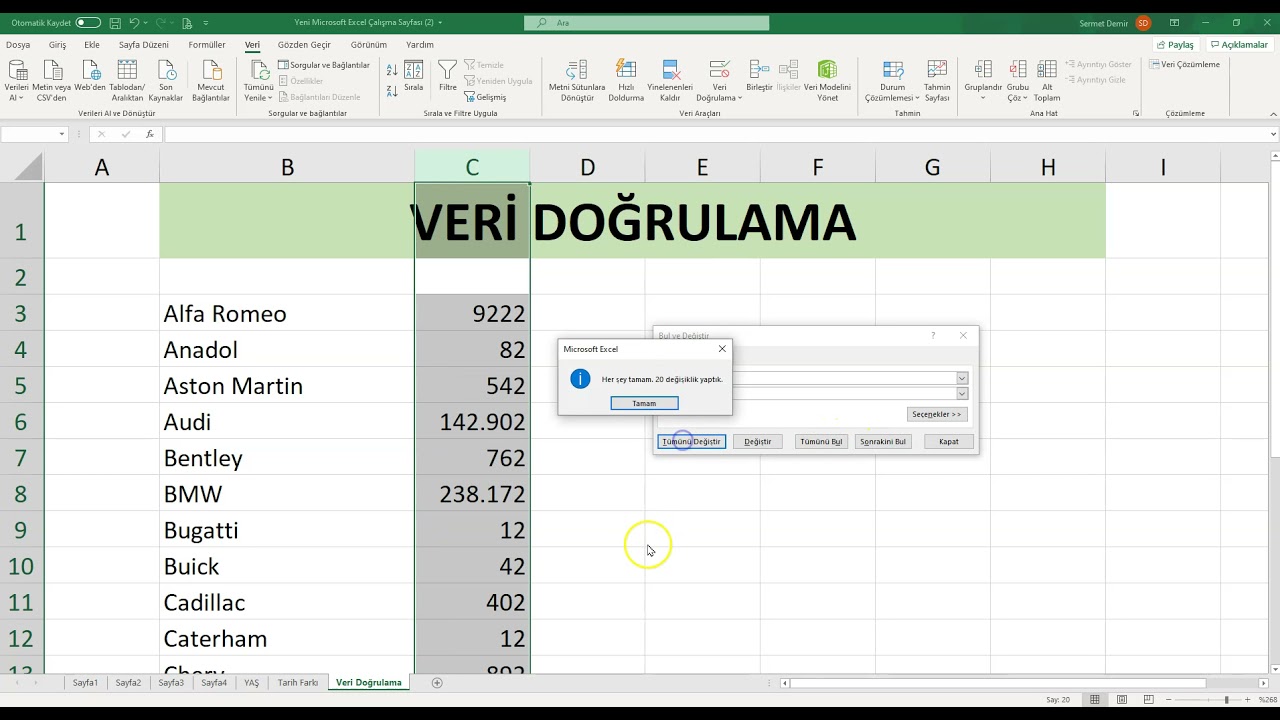Switch to the Formüller tab
The width and height of the screenshot is (1280, 720).
tap(207, 45)
